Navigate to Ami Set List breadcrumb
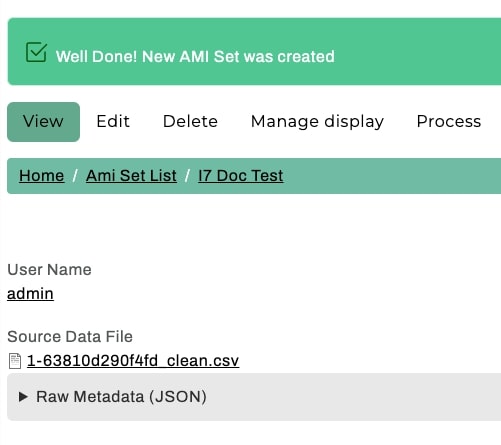 pos(131,176)
